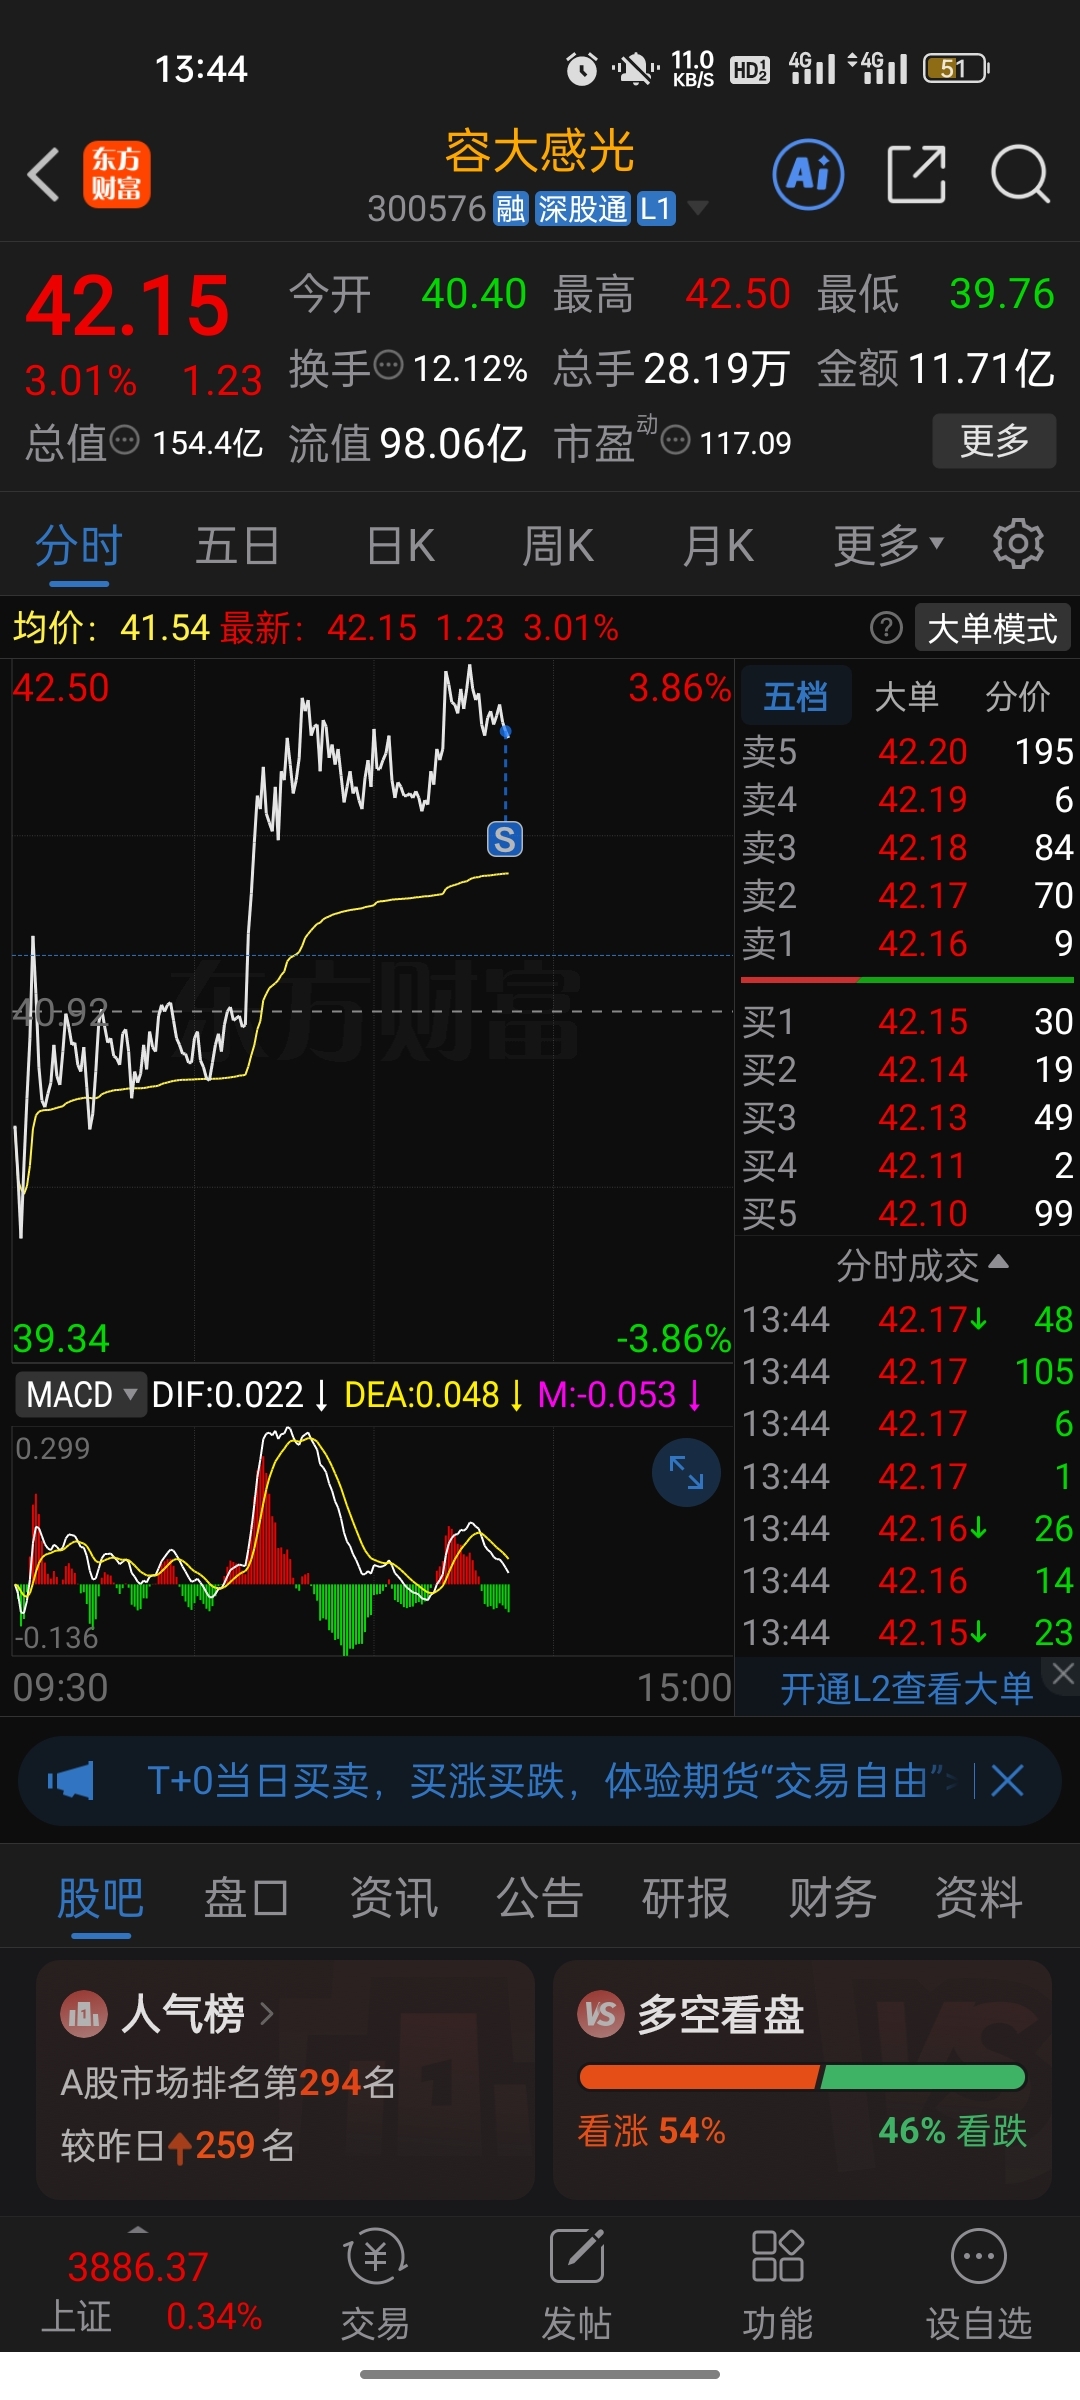Open the 更多 period dropdown
This screenshot has width=1080, height=2400.
tap(888, 545)
